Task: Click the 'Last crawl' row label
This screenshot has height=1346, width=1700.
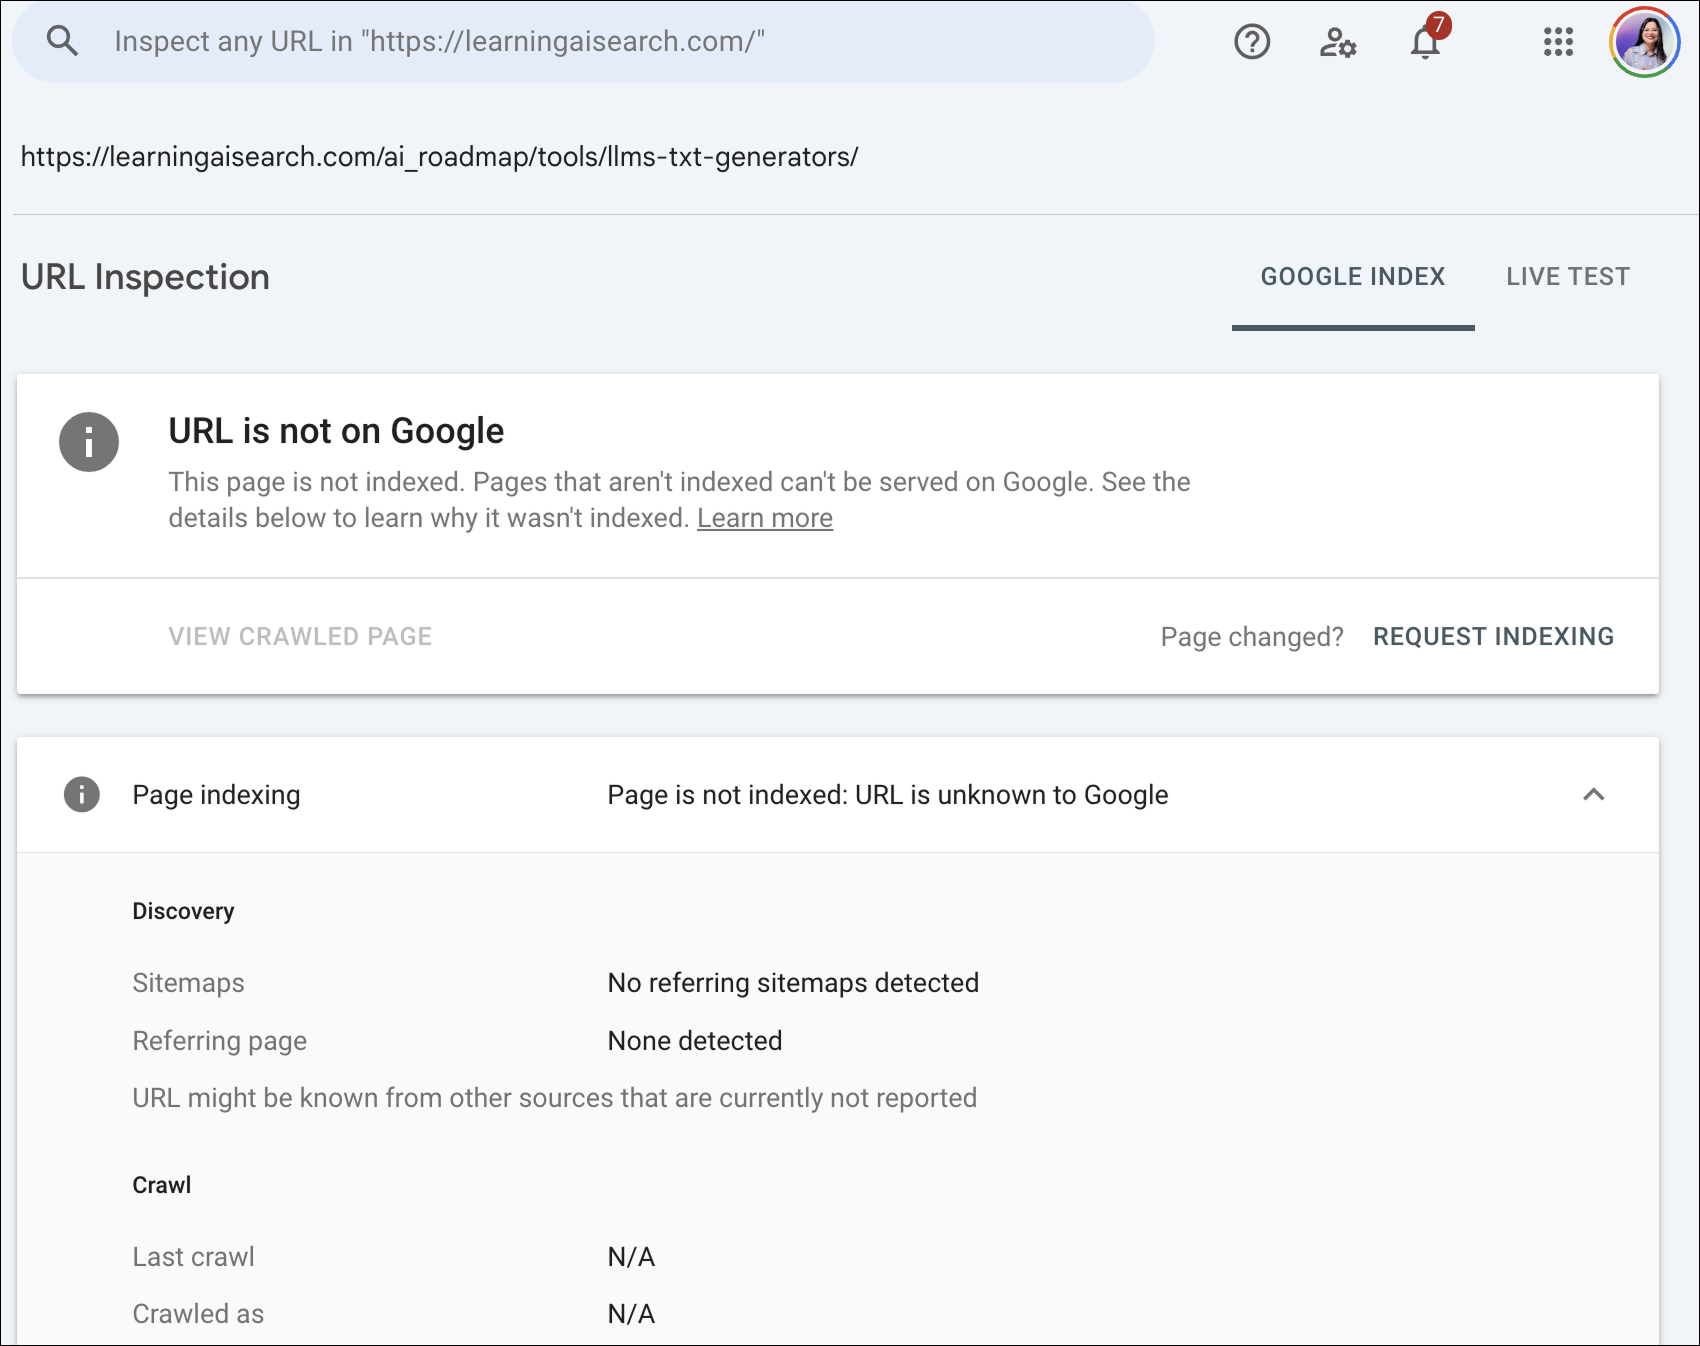Action: (193, 1257)
